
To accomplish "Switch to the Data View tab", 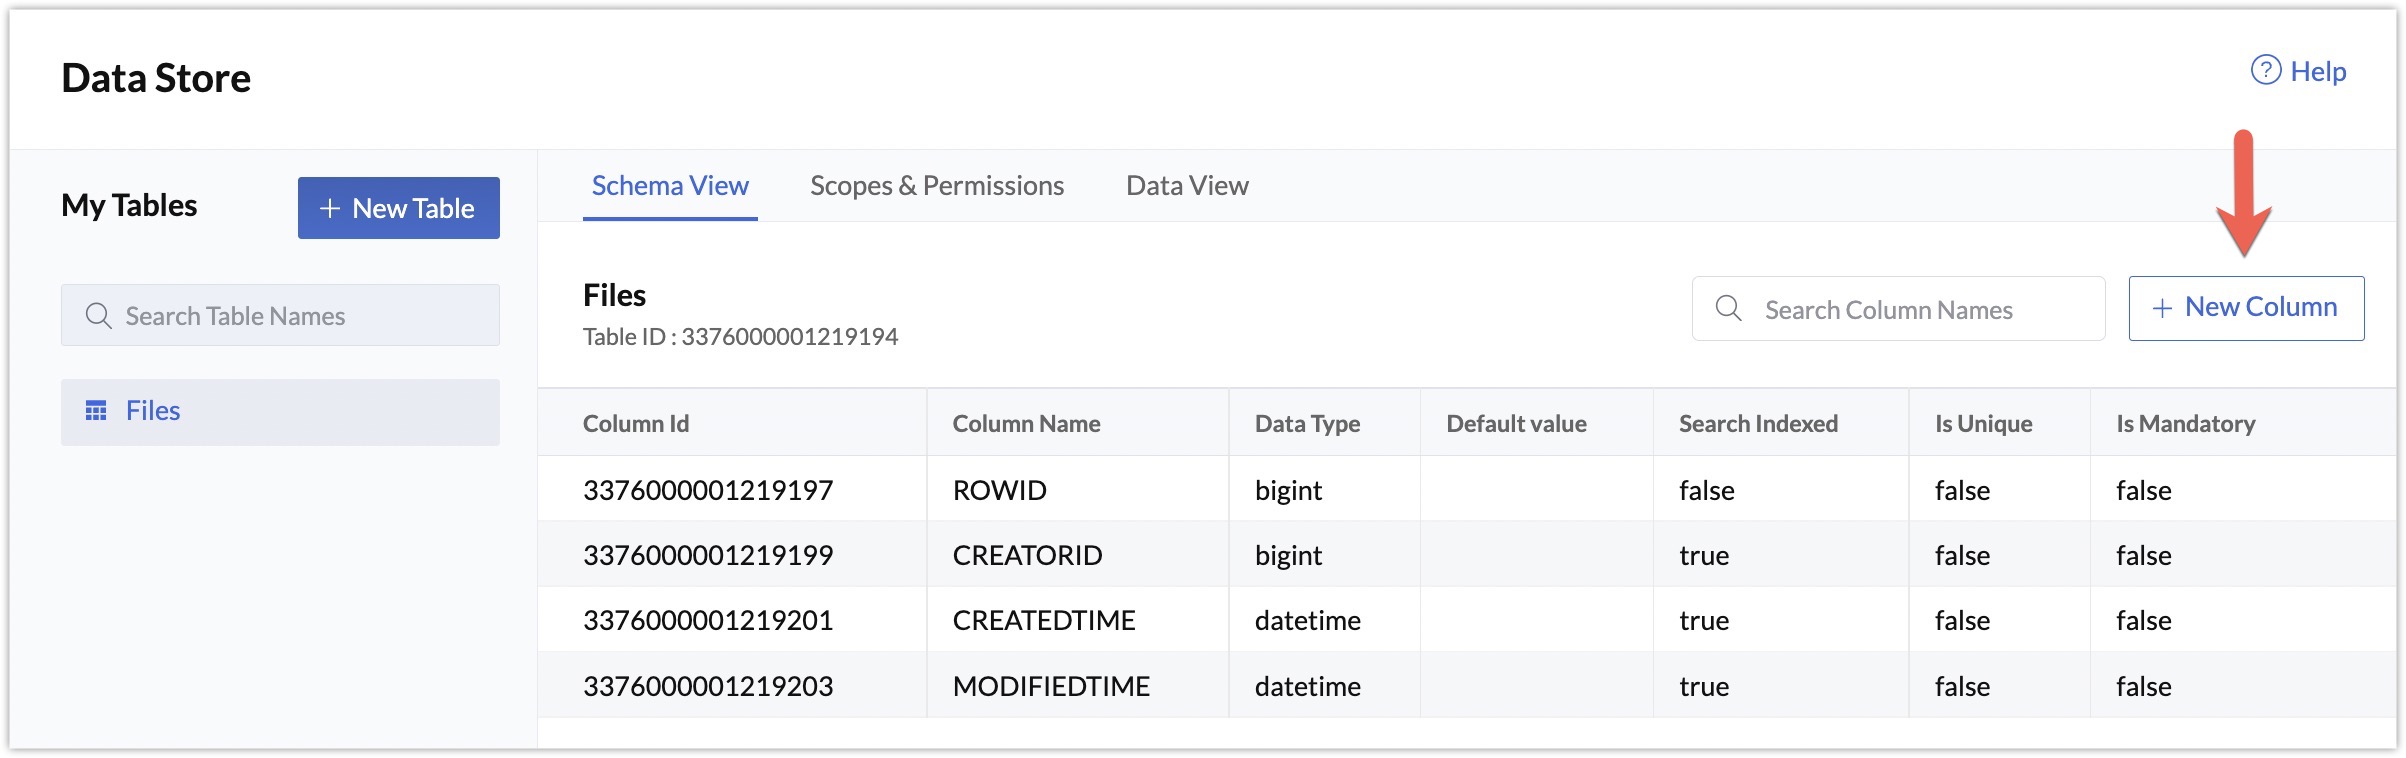I will tap(1187, 186).
